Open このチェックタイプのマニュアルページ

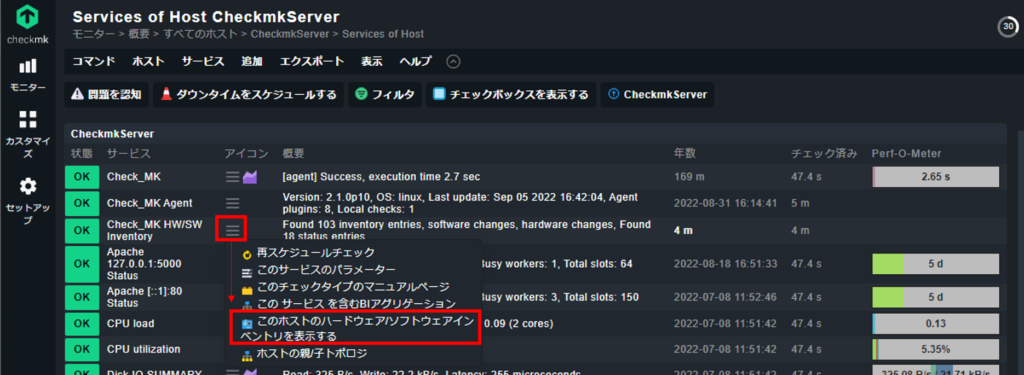click(x=353, y=287)
